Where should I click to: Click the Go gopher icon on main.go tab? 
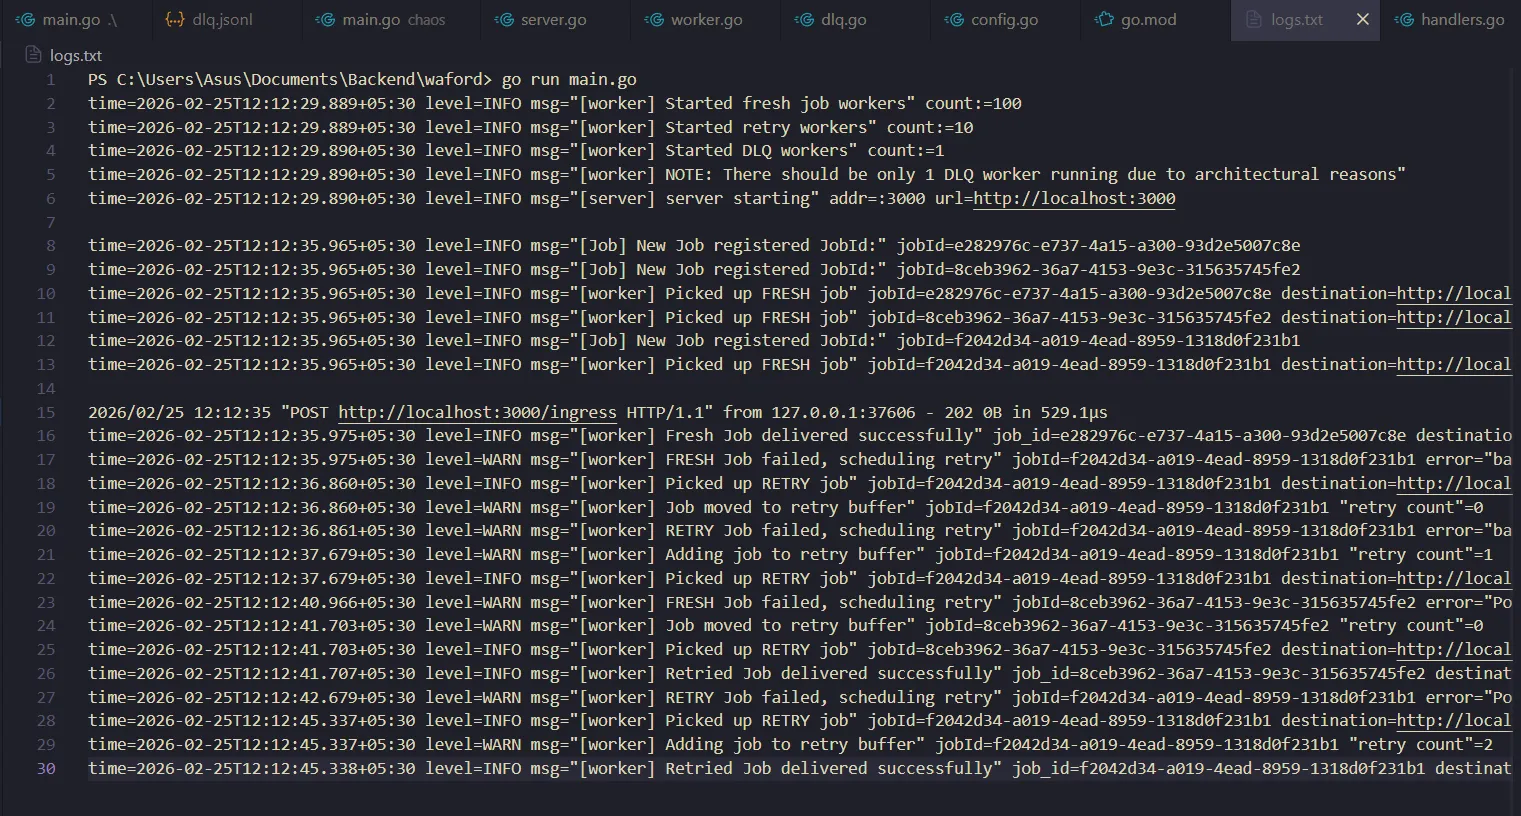25,17
